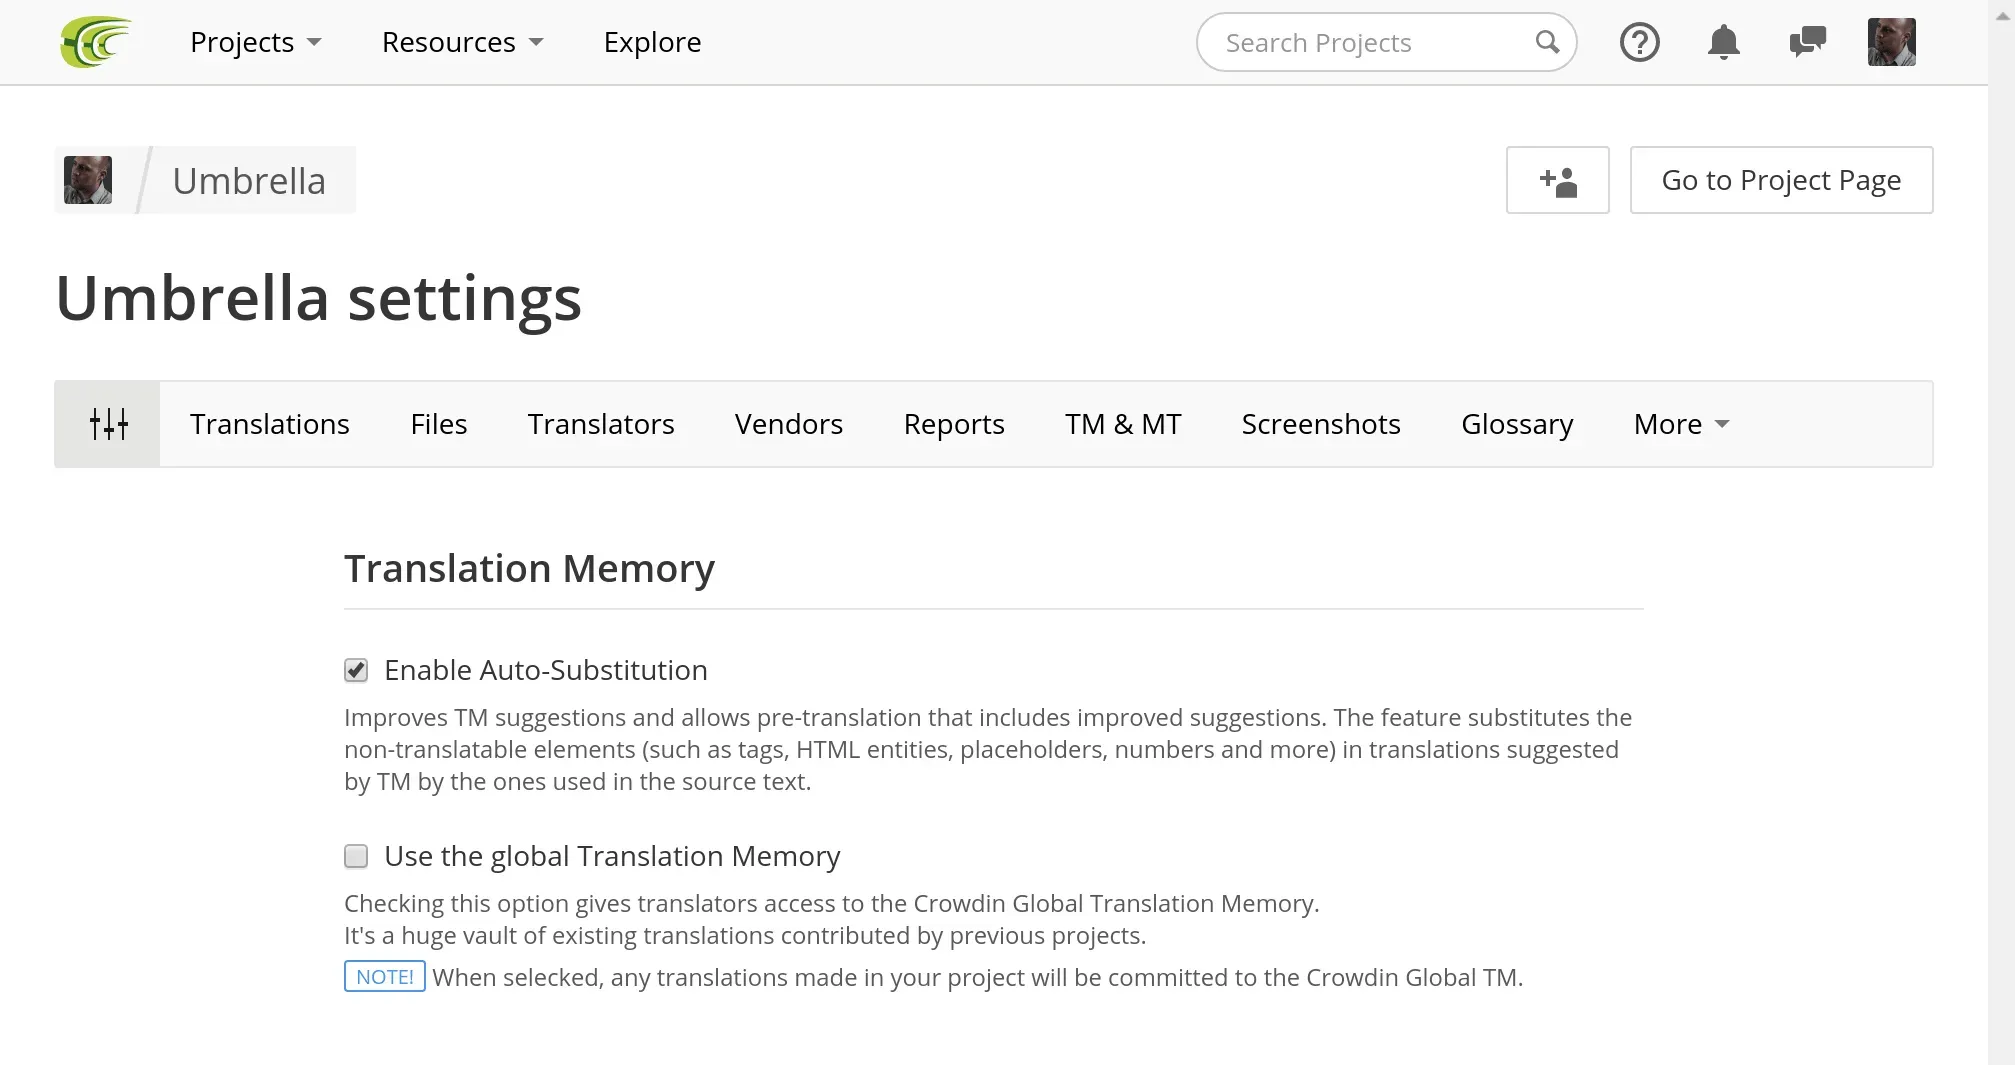Click the Crowdin logo icon

click(x=96, y=42)
